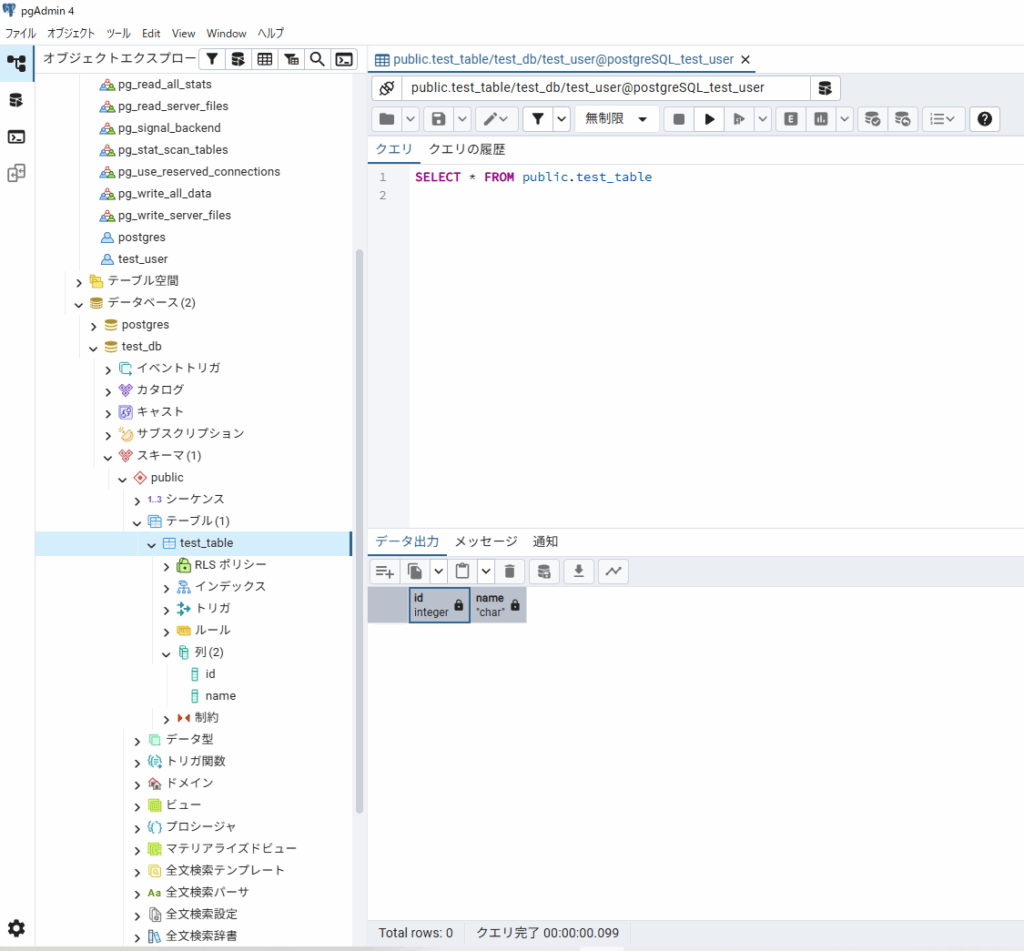Open the Query Tool sidebar database icon
The image size is (1024, 951).
coord(16,100)
